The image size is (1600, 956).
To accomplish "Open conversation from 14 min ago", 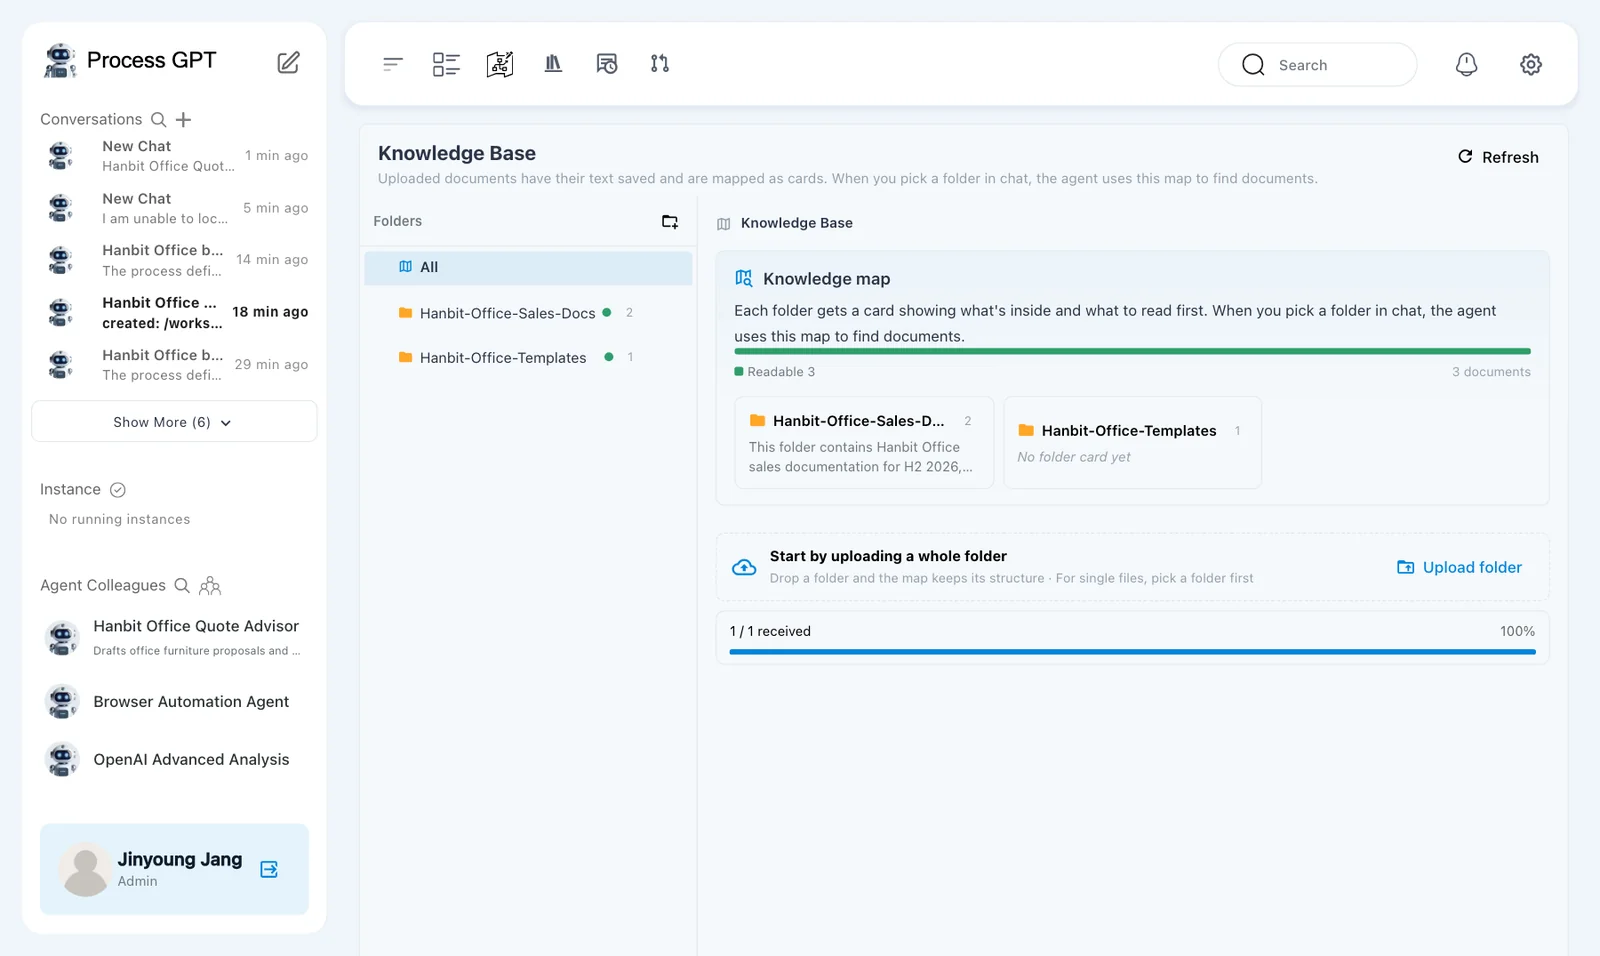I will (x=174, y=260).
